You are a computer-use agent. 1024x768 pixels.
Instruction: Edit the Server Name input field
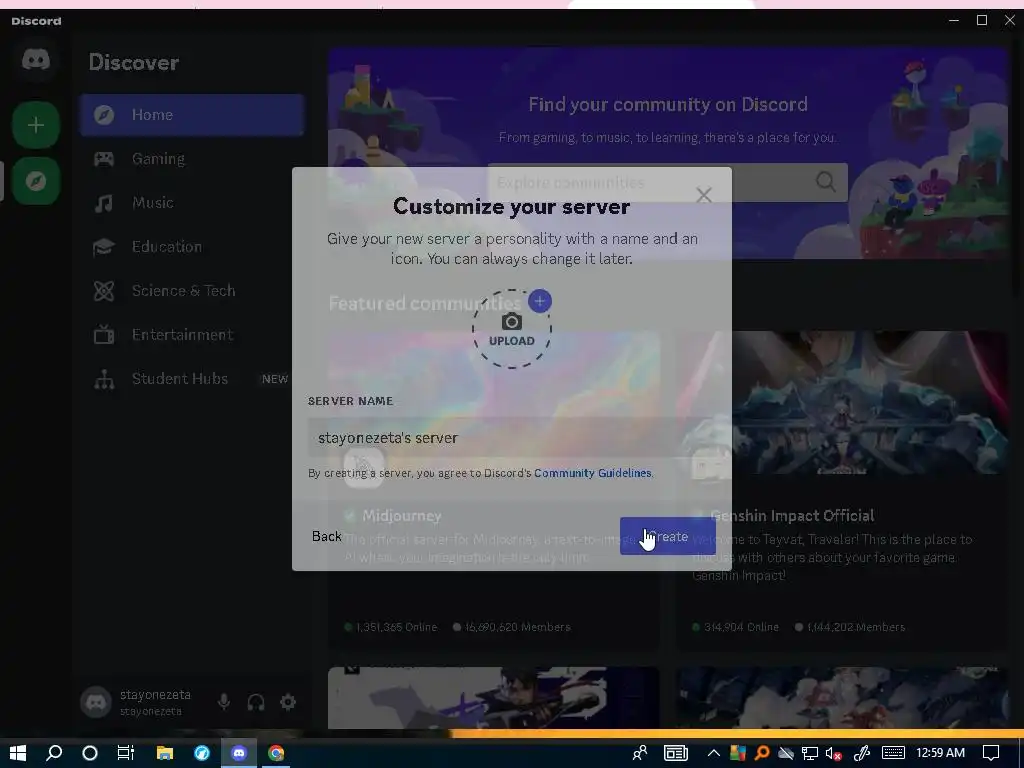(511, 438)
